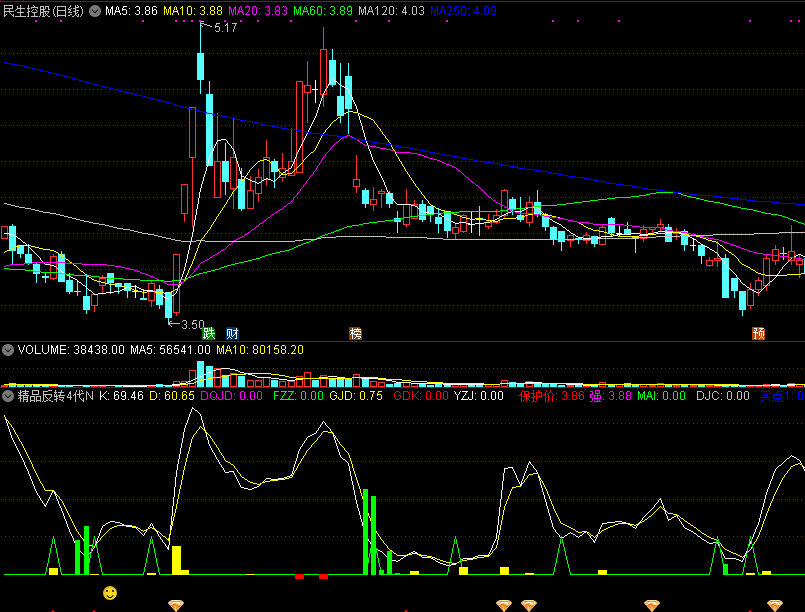
Task: Click the blue MA250: 4.09 label
Action: point(464,11)
